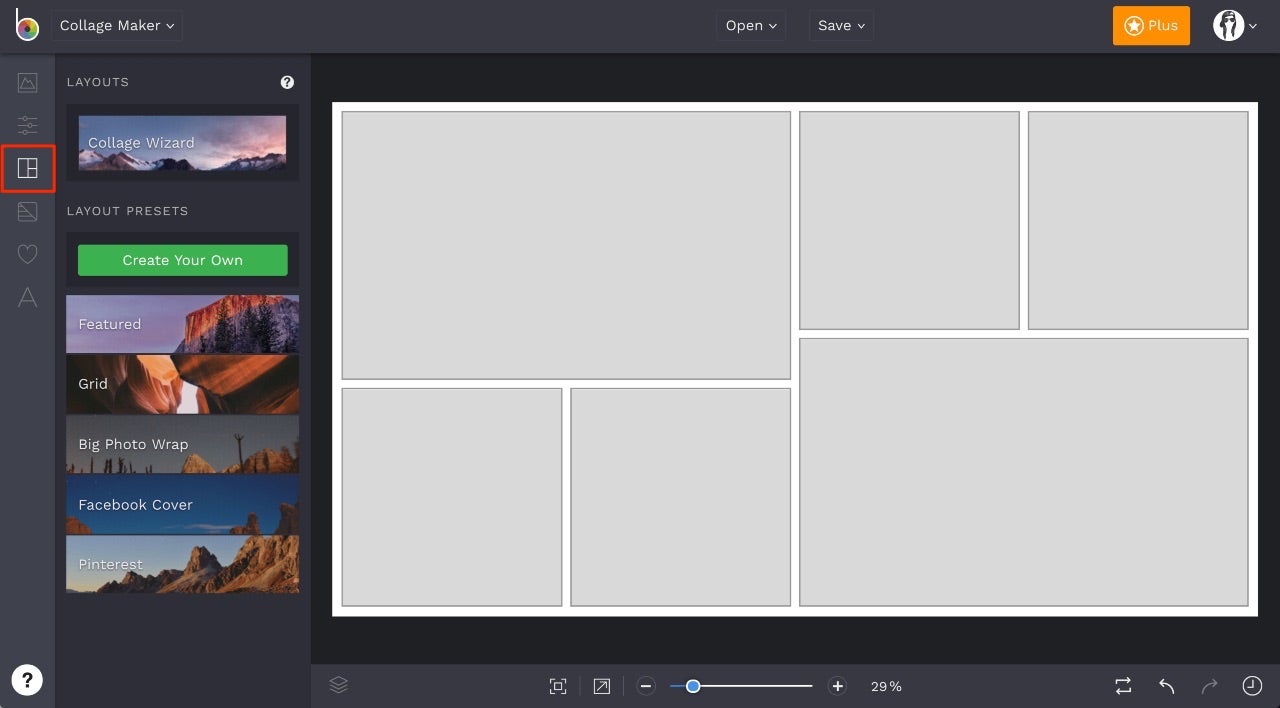Click the Create Your Own button
This screenshot has height=708, width=1280.
point(182,260)
